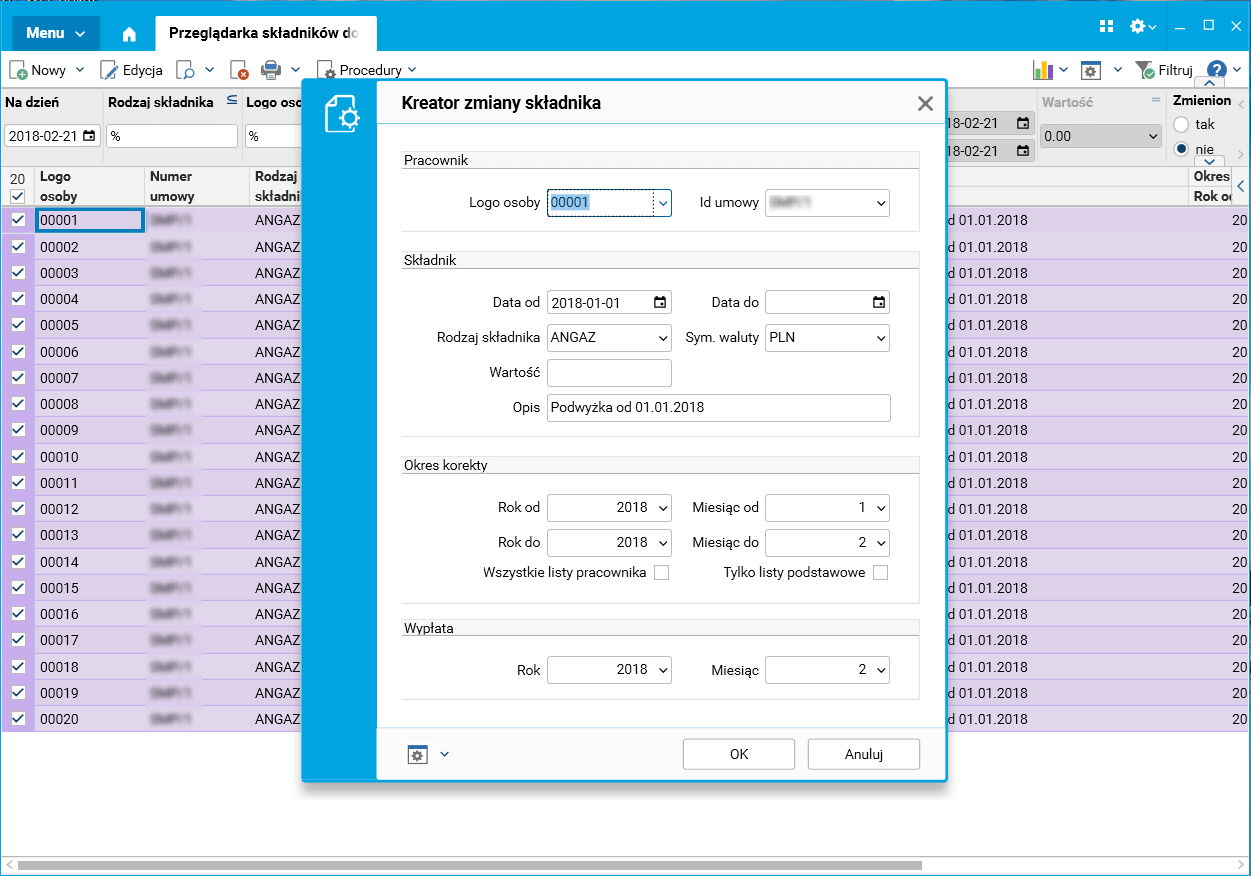This screenshot has width=1251, height=876.
Task: Open calendar picker in Na dzień field
Action: pos(90,136)
